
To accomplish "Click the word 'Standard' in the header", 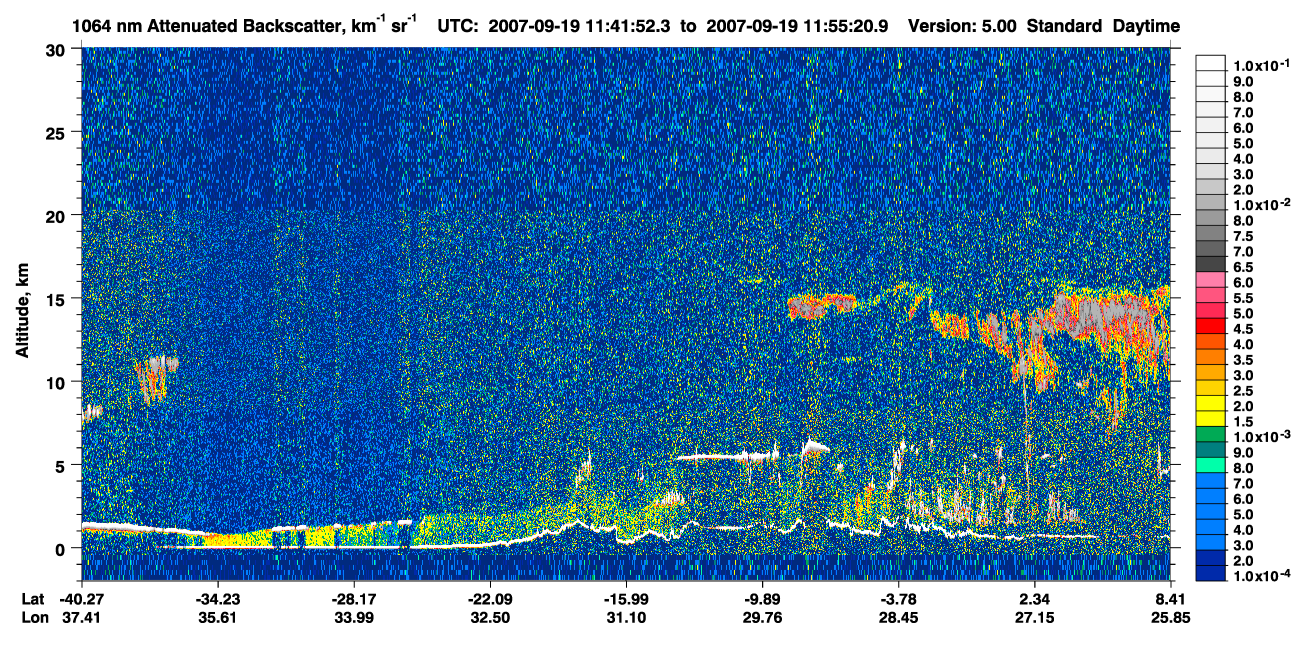I will click(x=1066, y=26).
